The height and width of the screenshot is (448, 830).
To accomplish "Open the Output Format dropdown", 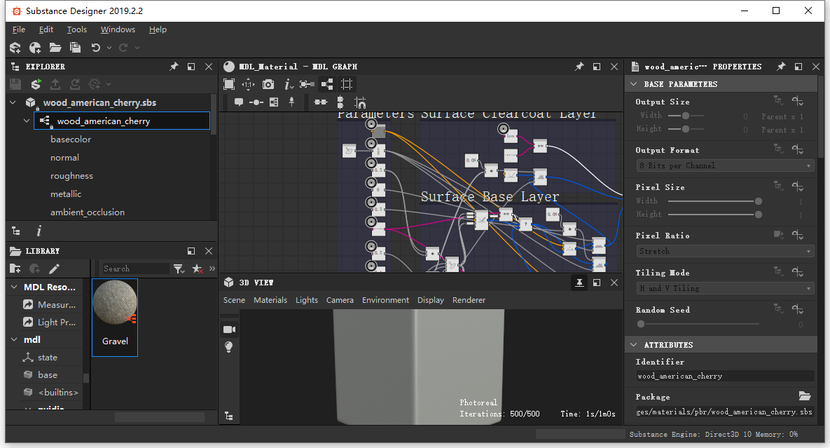I will coord(725,166).
